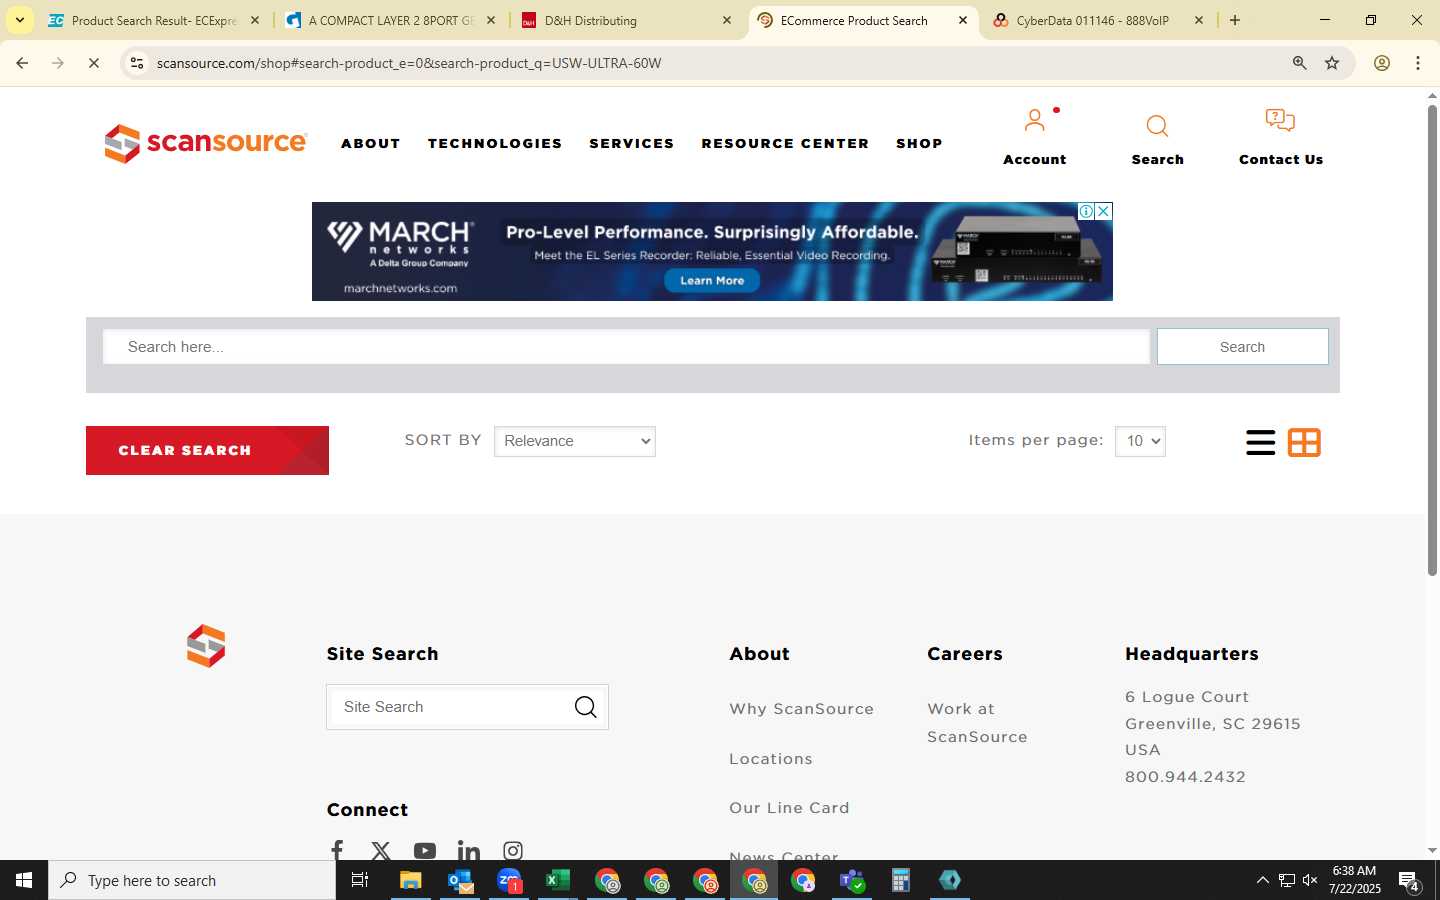
Task: Open Outlook from taskbar
Action: click(x=460, y=880)
